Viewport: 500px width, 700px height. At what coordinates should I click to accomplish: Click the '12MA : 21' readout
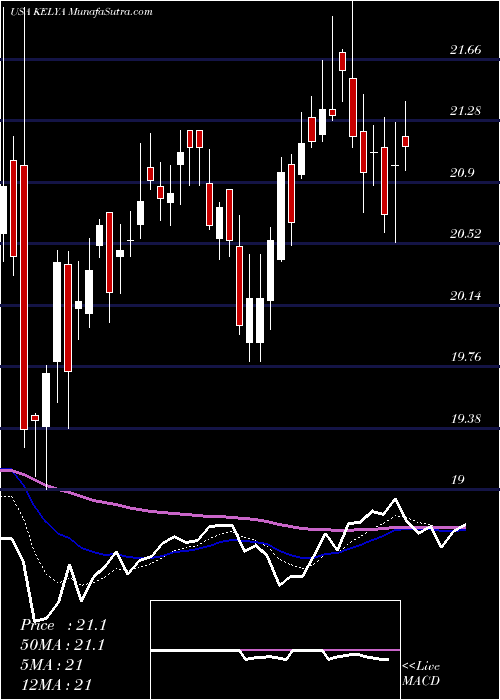tap(56, 685)
